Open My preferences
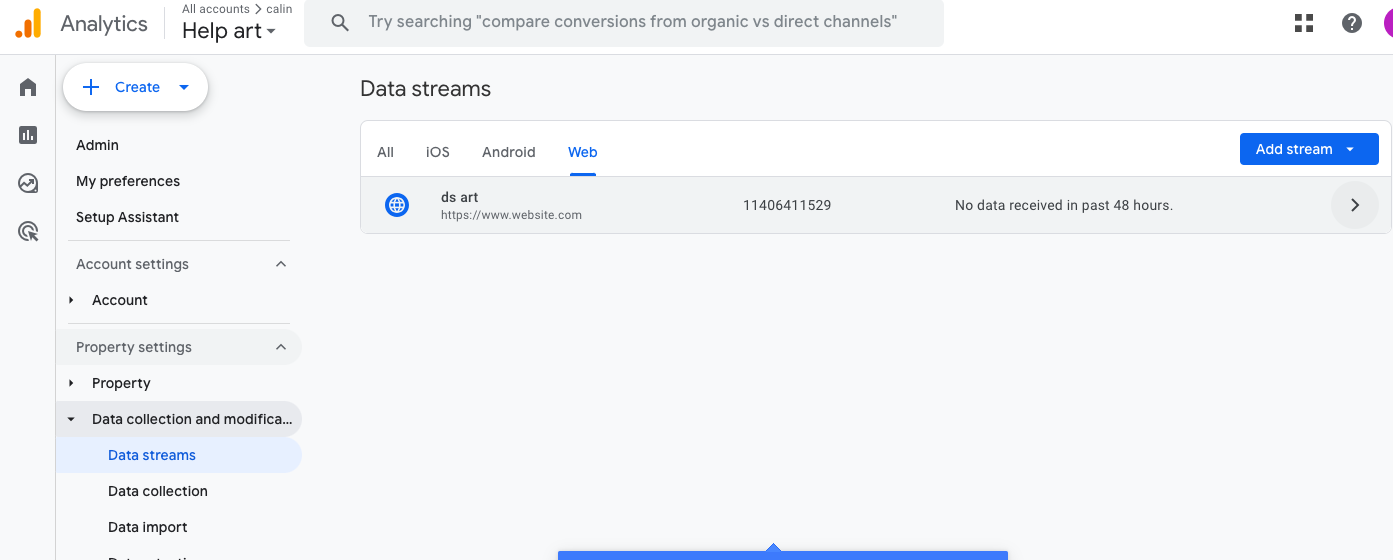The width and height of the screenshot is (1393, 560). point(128,181)
